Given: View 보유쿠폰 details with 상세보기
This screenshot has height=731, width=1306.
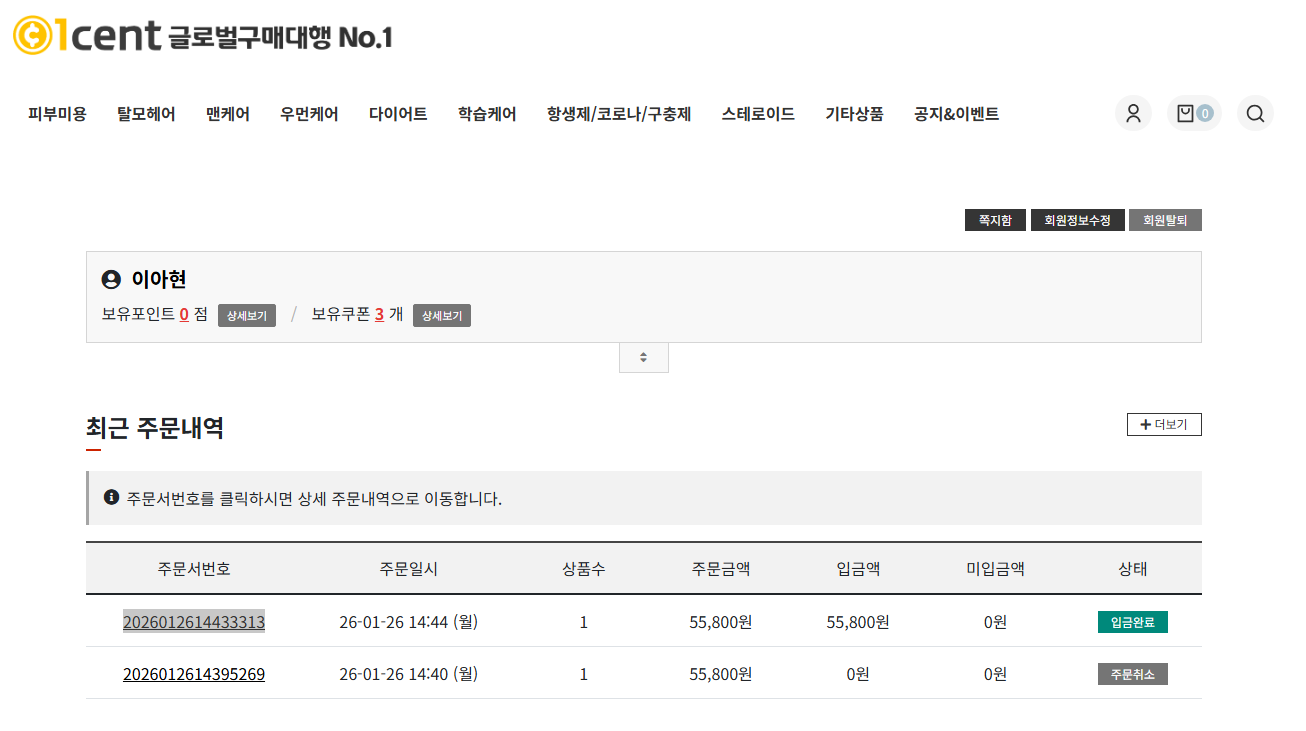Looking at the screenshot, I should [x=441, y=315].
